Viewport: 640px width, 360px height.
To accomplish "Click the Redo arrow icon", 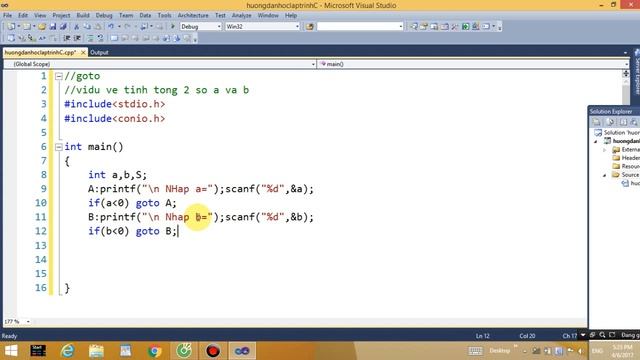I will click(127, 27).
